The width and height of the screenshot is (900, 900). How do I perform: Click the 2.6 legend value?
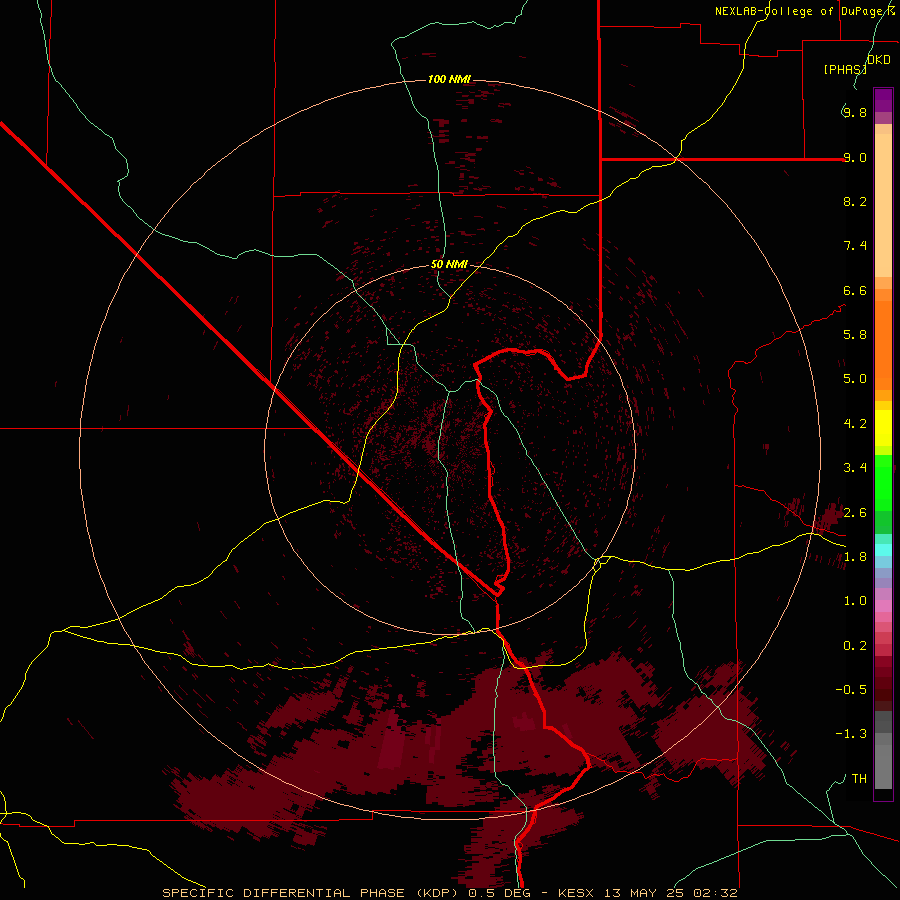point(855,513)
